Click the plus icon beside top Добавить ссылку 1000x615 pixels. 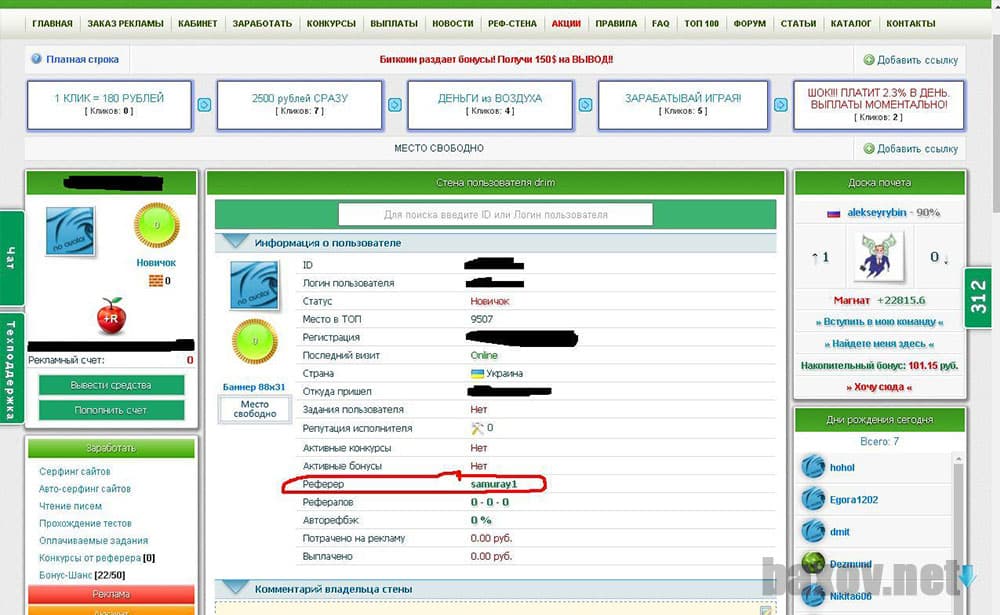pyautogui.click(x=868, y=60)
